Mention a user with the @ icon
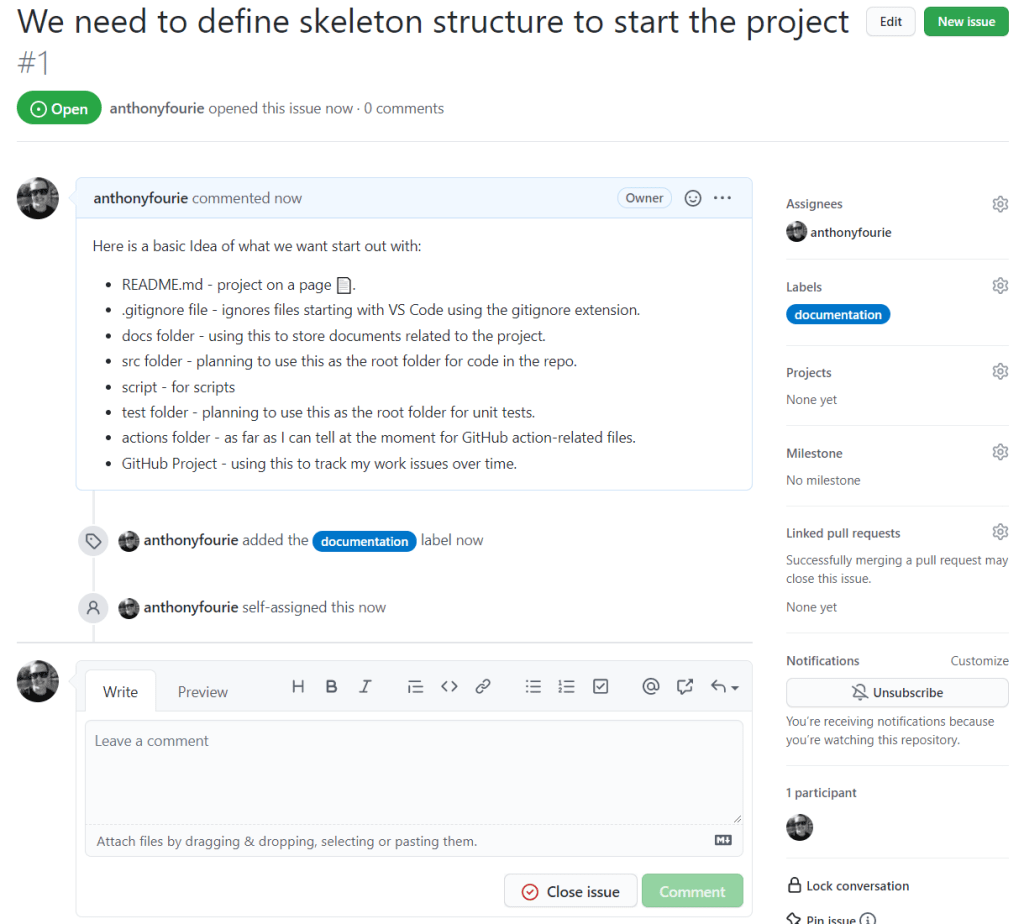 pyautogui.click(x=651, y=687)
